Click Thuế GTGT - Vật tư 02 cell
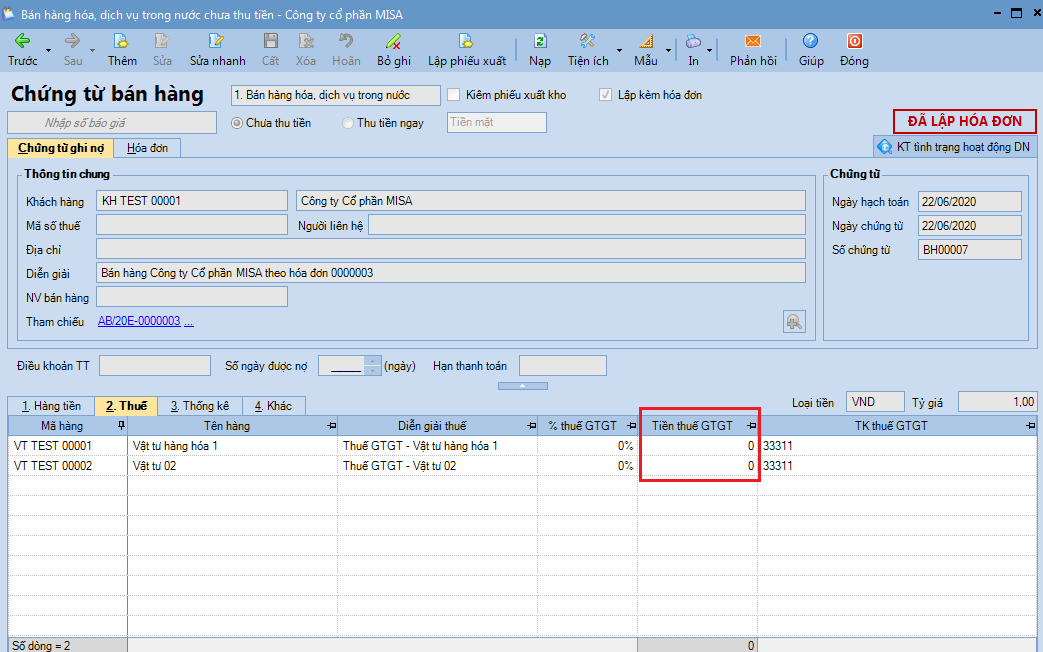 [x=437, y=466]
